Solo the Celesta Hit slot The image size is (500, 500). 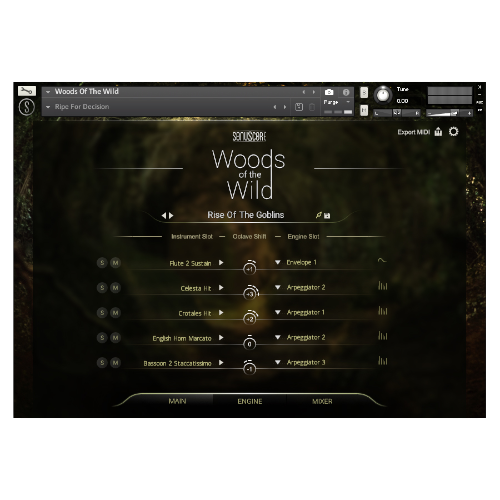pos(102,288)
